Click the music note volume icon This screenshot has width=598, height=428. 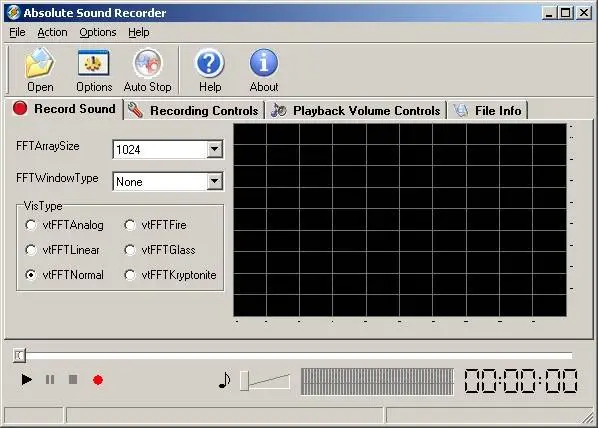click(x=225, y=380)
